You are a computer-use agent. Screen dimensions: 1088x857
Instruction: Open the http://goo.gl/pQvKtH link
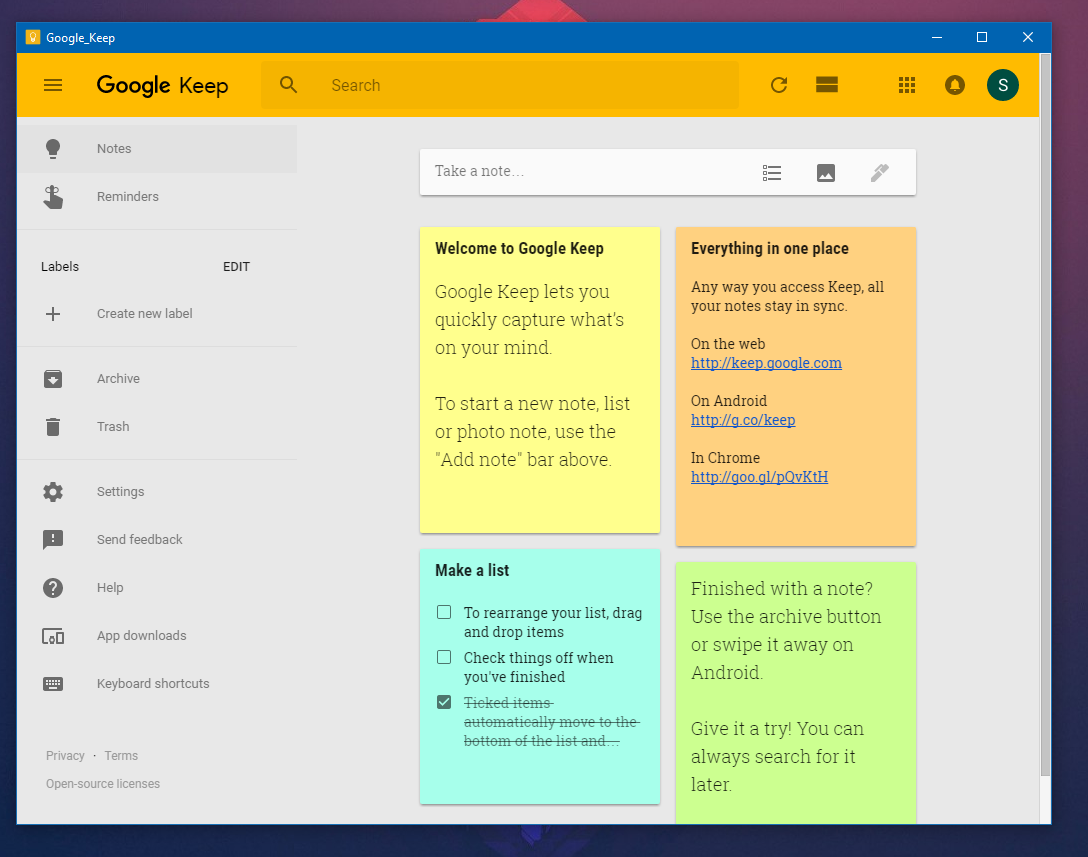(x=759, y=477)
